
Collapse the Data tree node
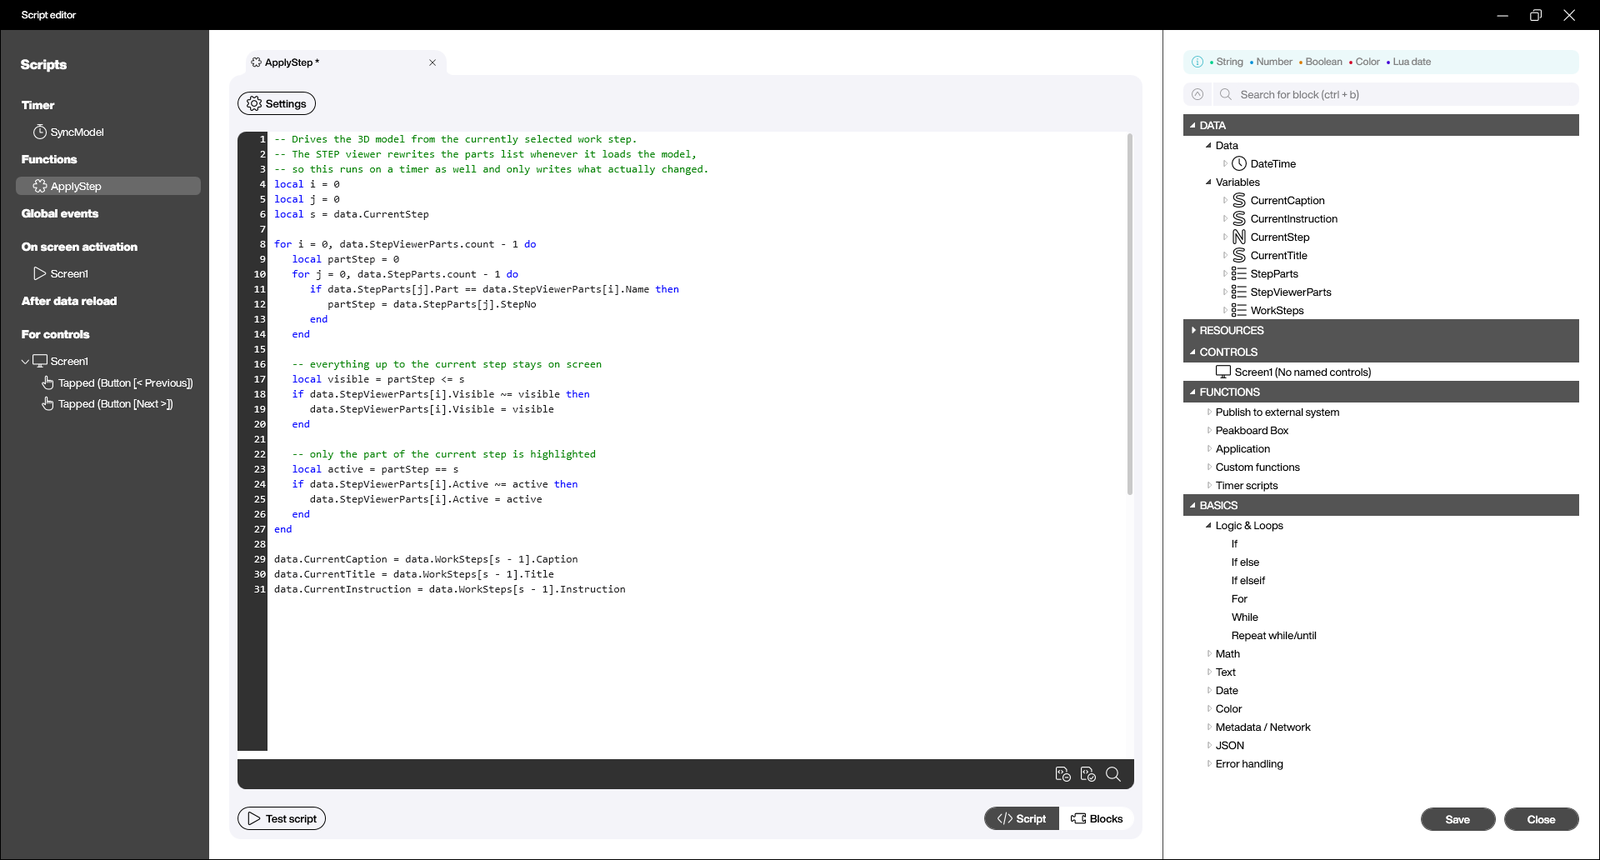(x=1208, y=146)
